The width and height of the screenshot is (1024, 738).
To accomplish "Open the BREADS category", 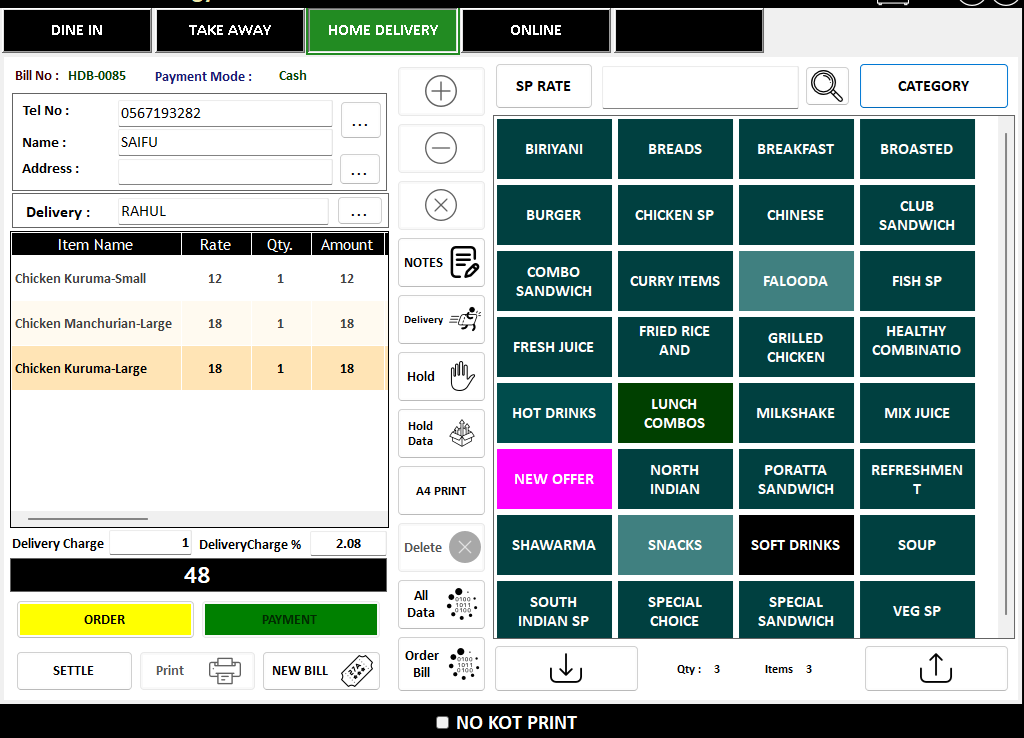I will (x=675, y=149).
